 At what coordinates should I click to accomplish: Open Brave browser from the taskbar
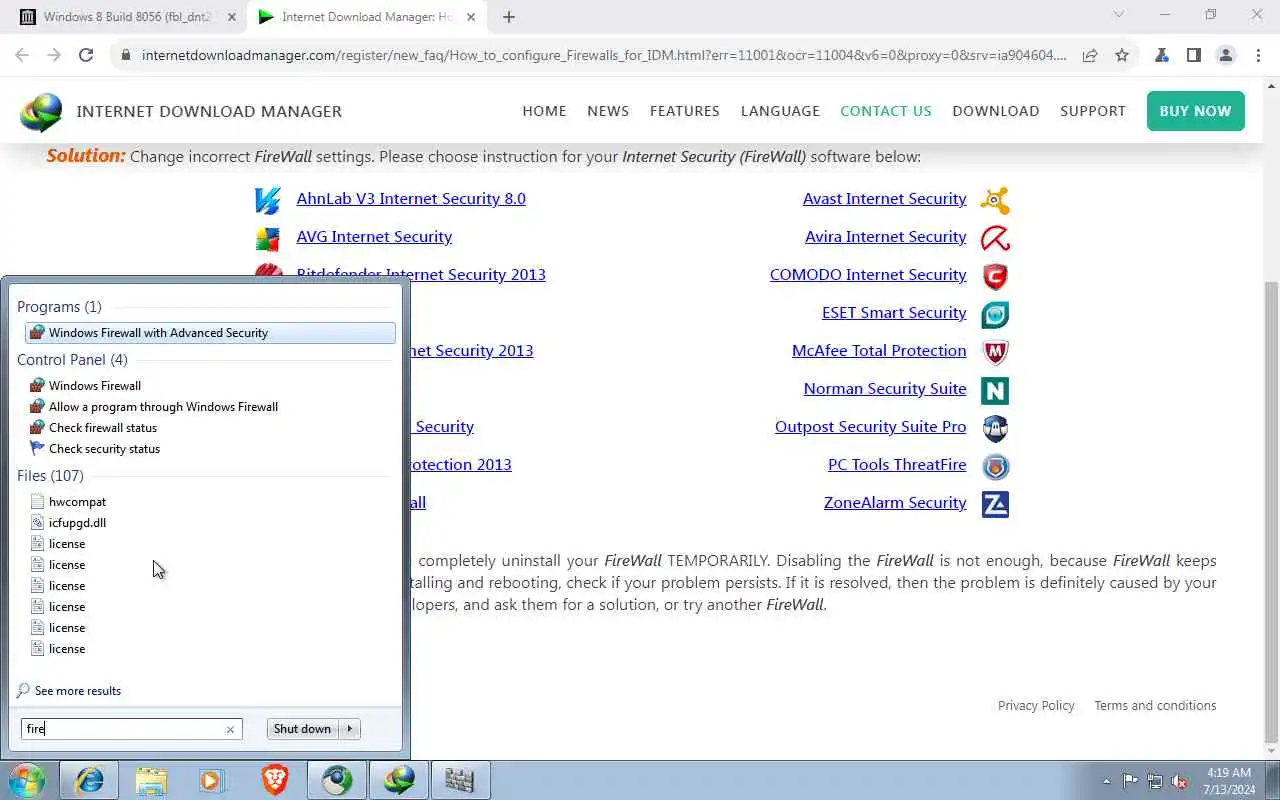pos(275,780)
